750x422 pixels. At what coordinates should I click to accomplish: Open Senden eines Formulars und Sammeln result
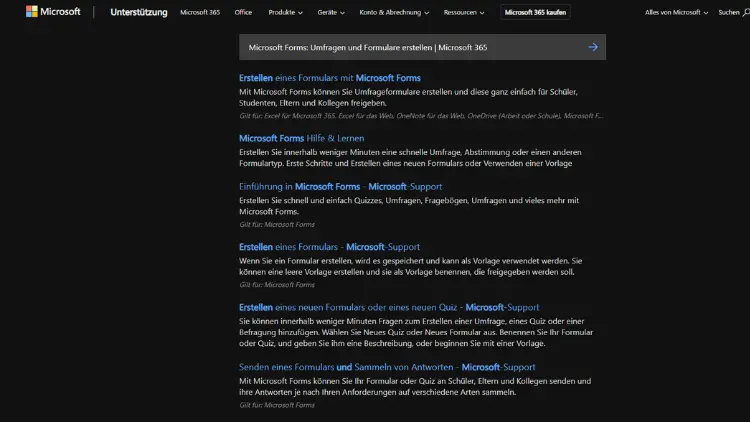pos(387,367)
